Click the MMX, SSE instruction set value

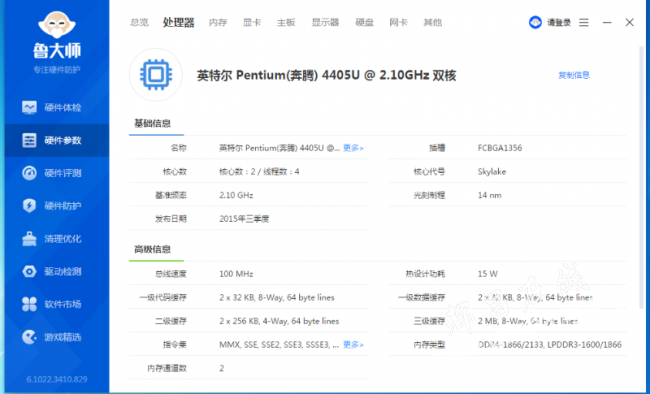[279, 345]
